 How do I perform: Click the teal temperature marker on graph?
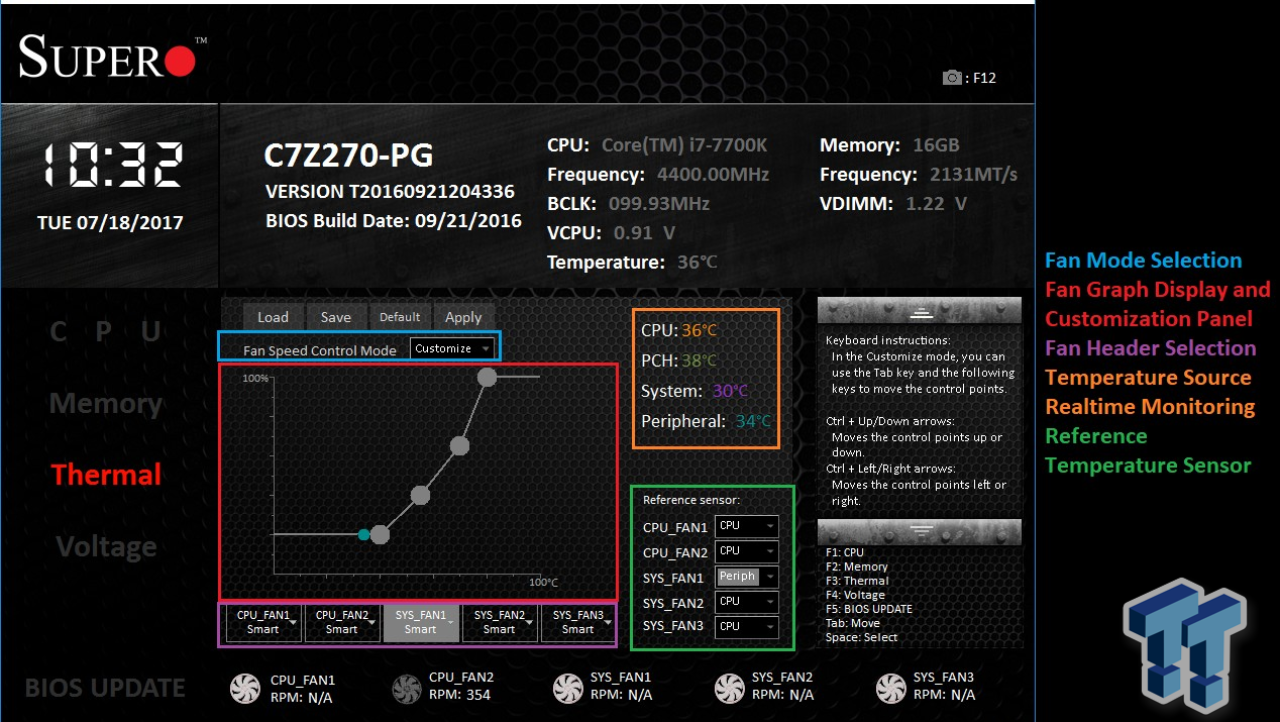363,535
